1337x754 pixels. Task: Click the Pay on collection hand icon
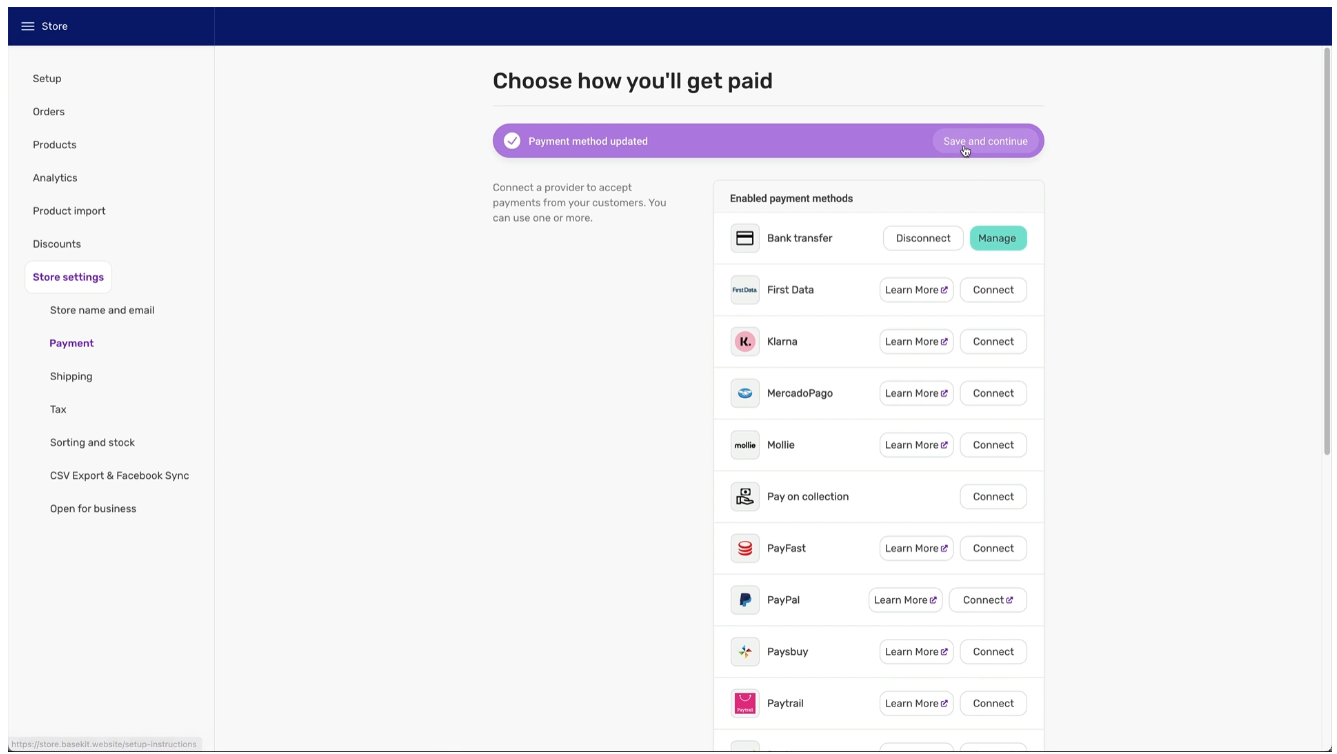[x=745, y=496]
